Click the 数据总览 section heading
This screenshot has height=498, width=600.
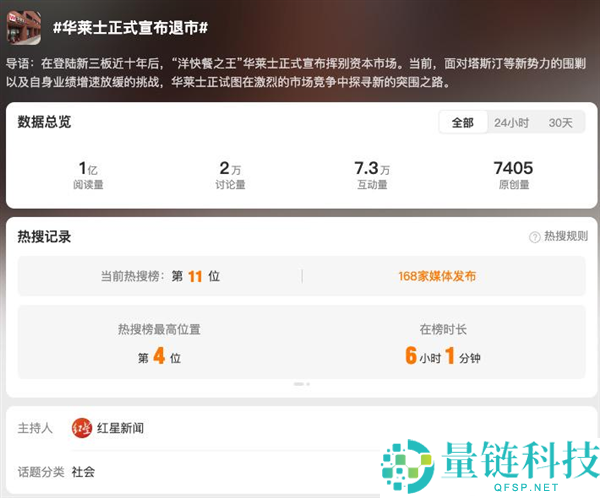pyautogui.click(x=44, y=122)
